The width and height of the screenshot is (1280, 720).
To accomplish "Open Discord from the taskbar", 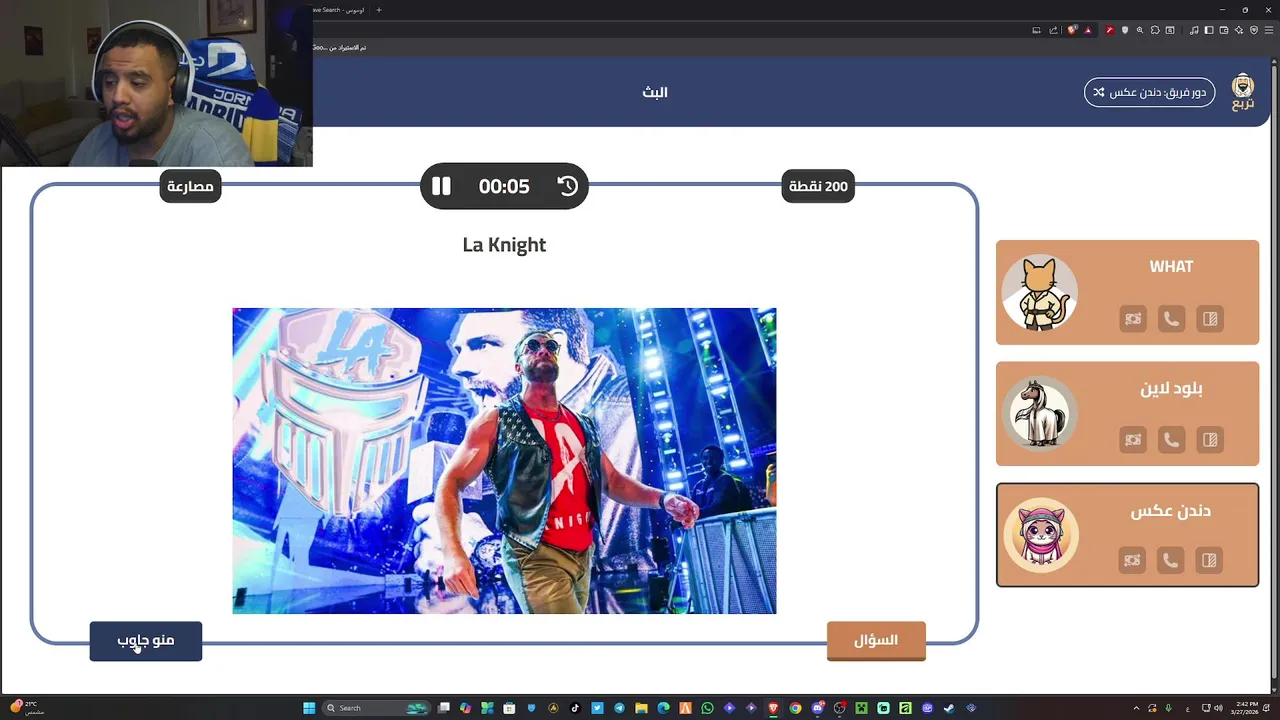I will tap(818, 708).
